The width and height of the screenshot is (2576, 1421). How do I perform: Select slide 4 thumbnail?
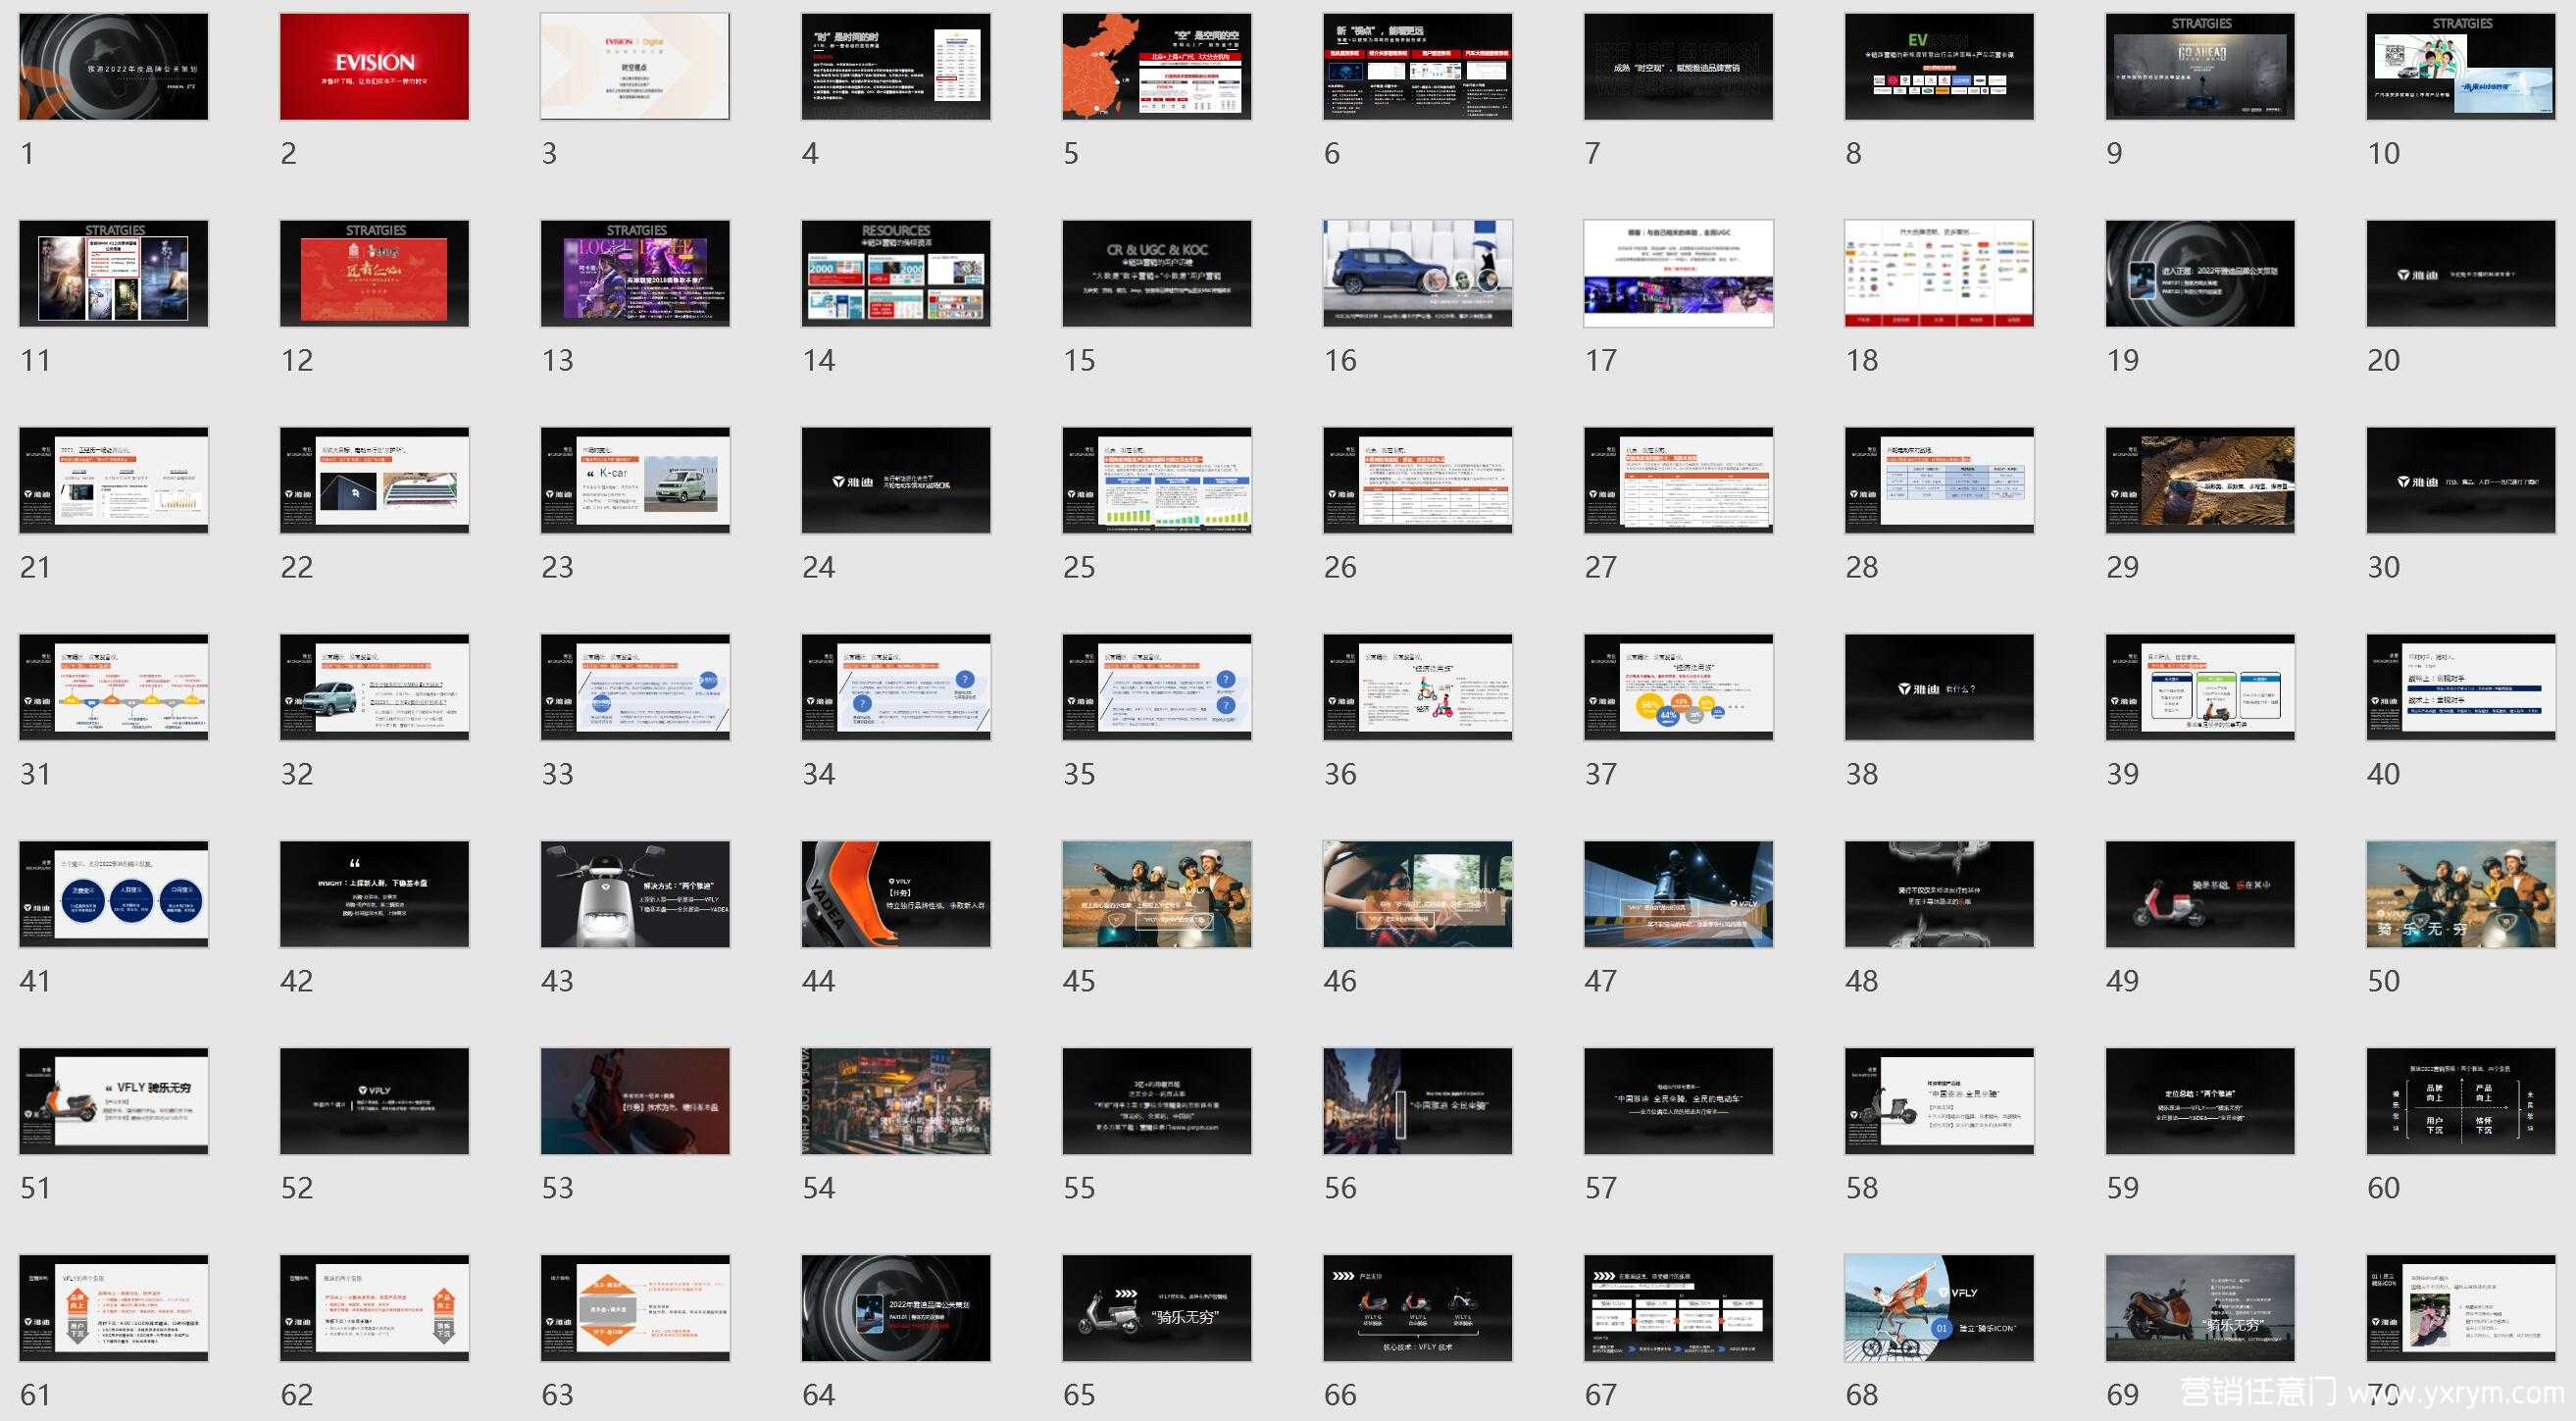897,67
